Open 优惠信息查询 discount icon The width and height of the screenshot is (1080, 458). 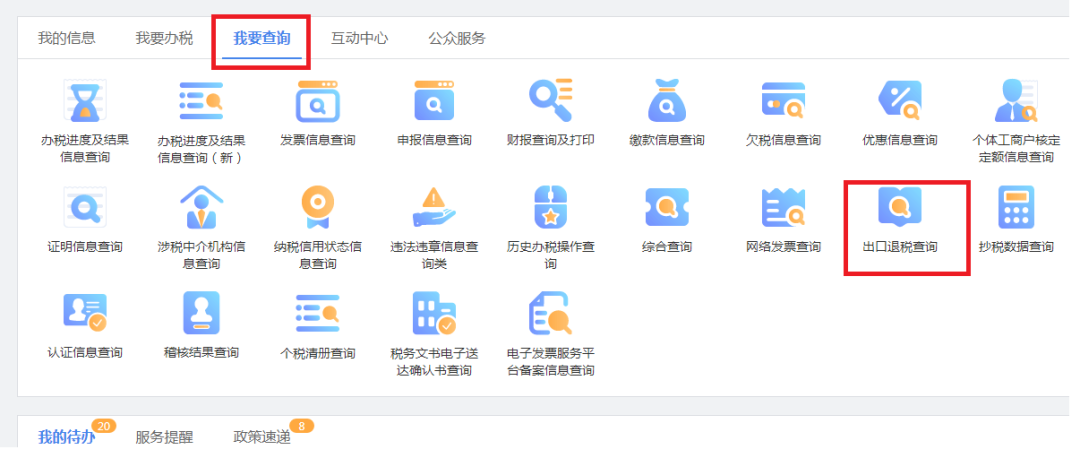[899, 101]
